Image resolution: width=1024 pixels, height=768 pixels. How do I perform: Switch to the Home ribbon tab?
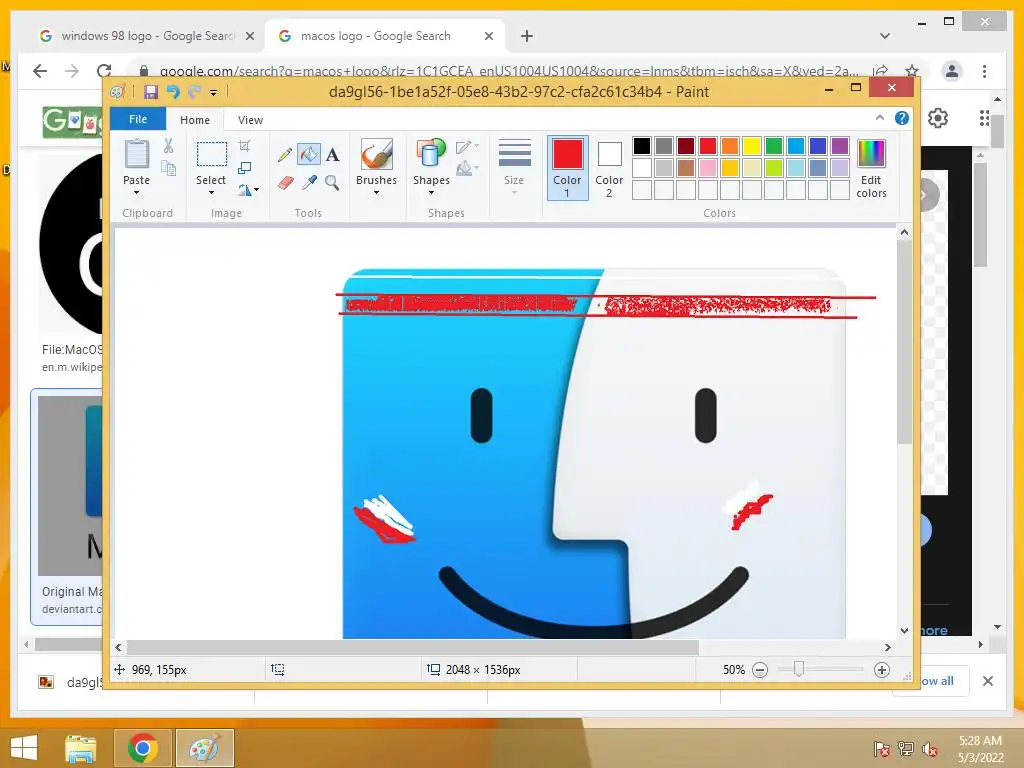(x=195, y=120)
